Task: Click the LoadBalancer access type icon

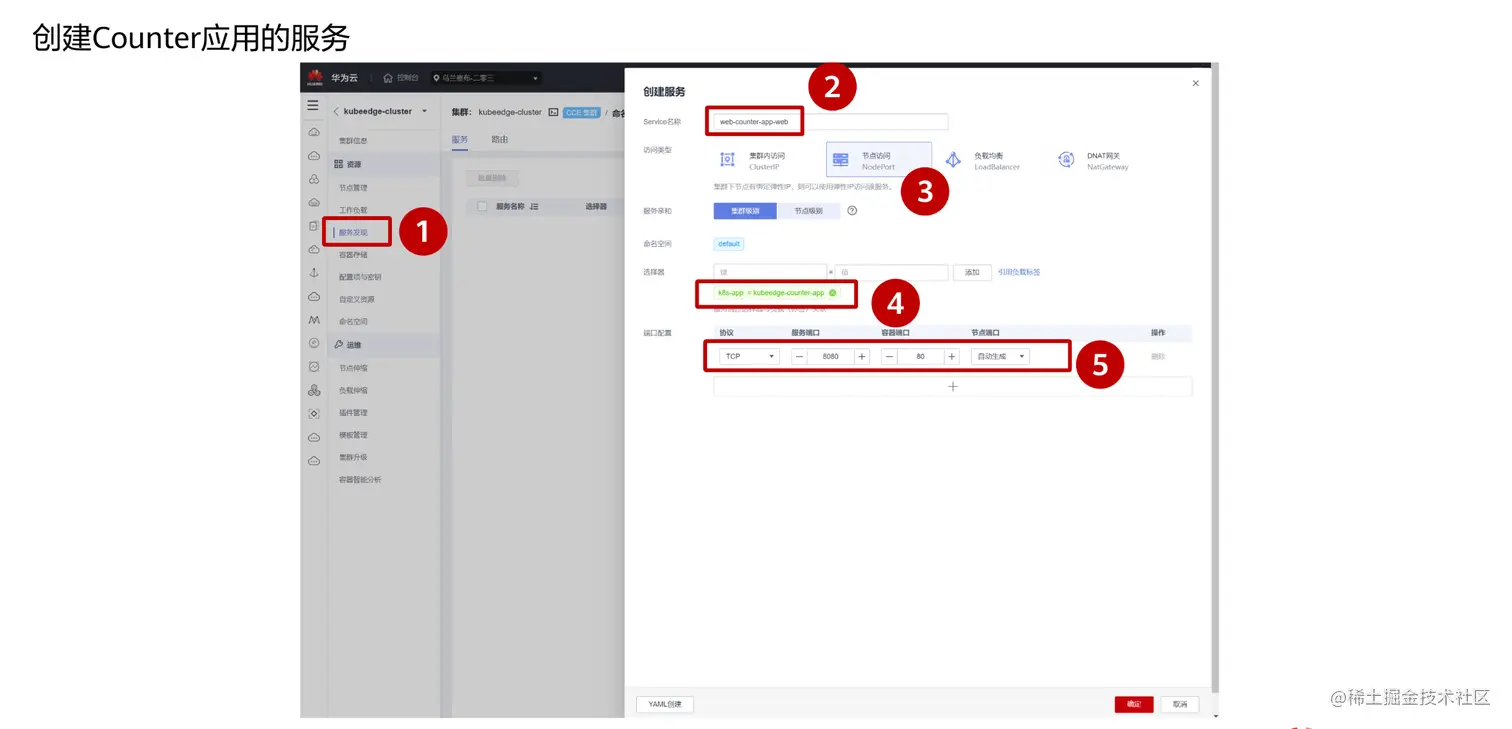Action: 953,160
